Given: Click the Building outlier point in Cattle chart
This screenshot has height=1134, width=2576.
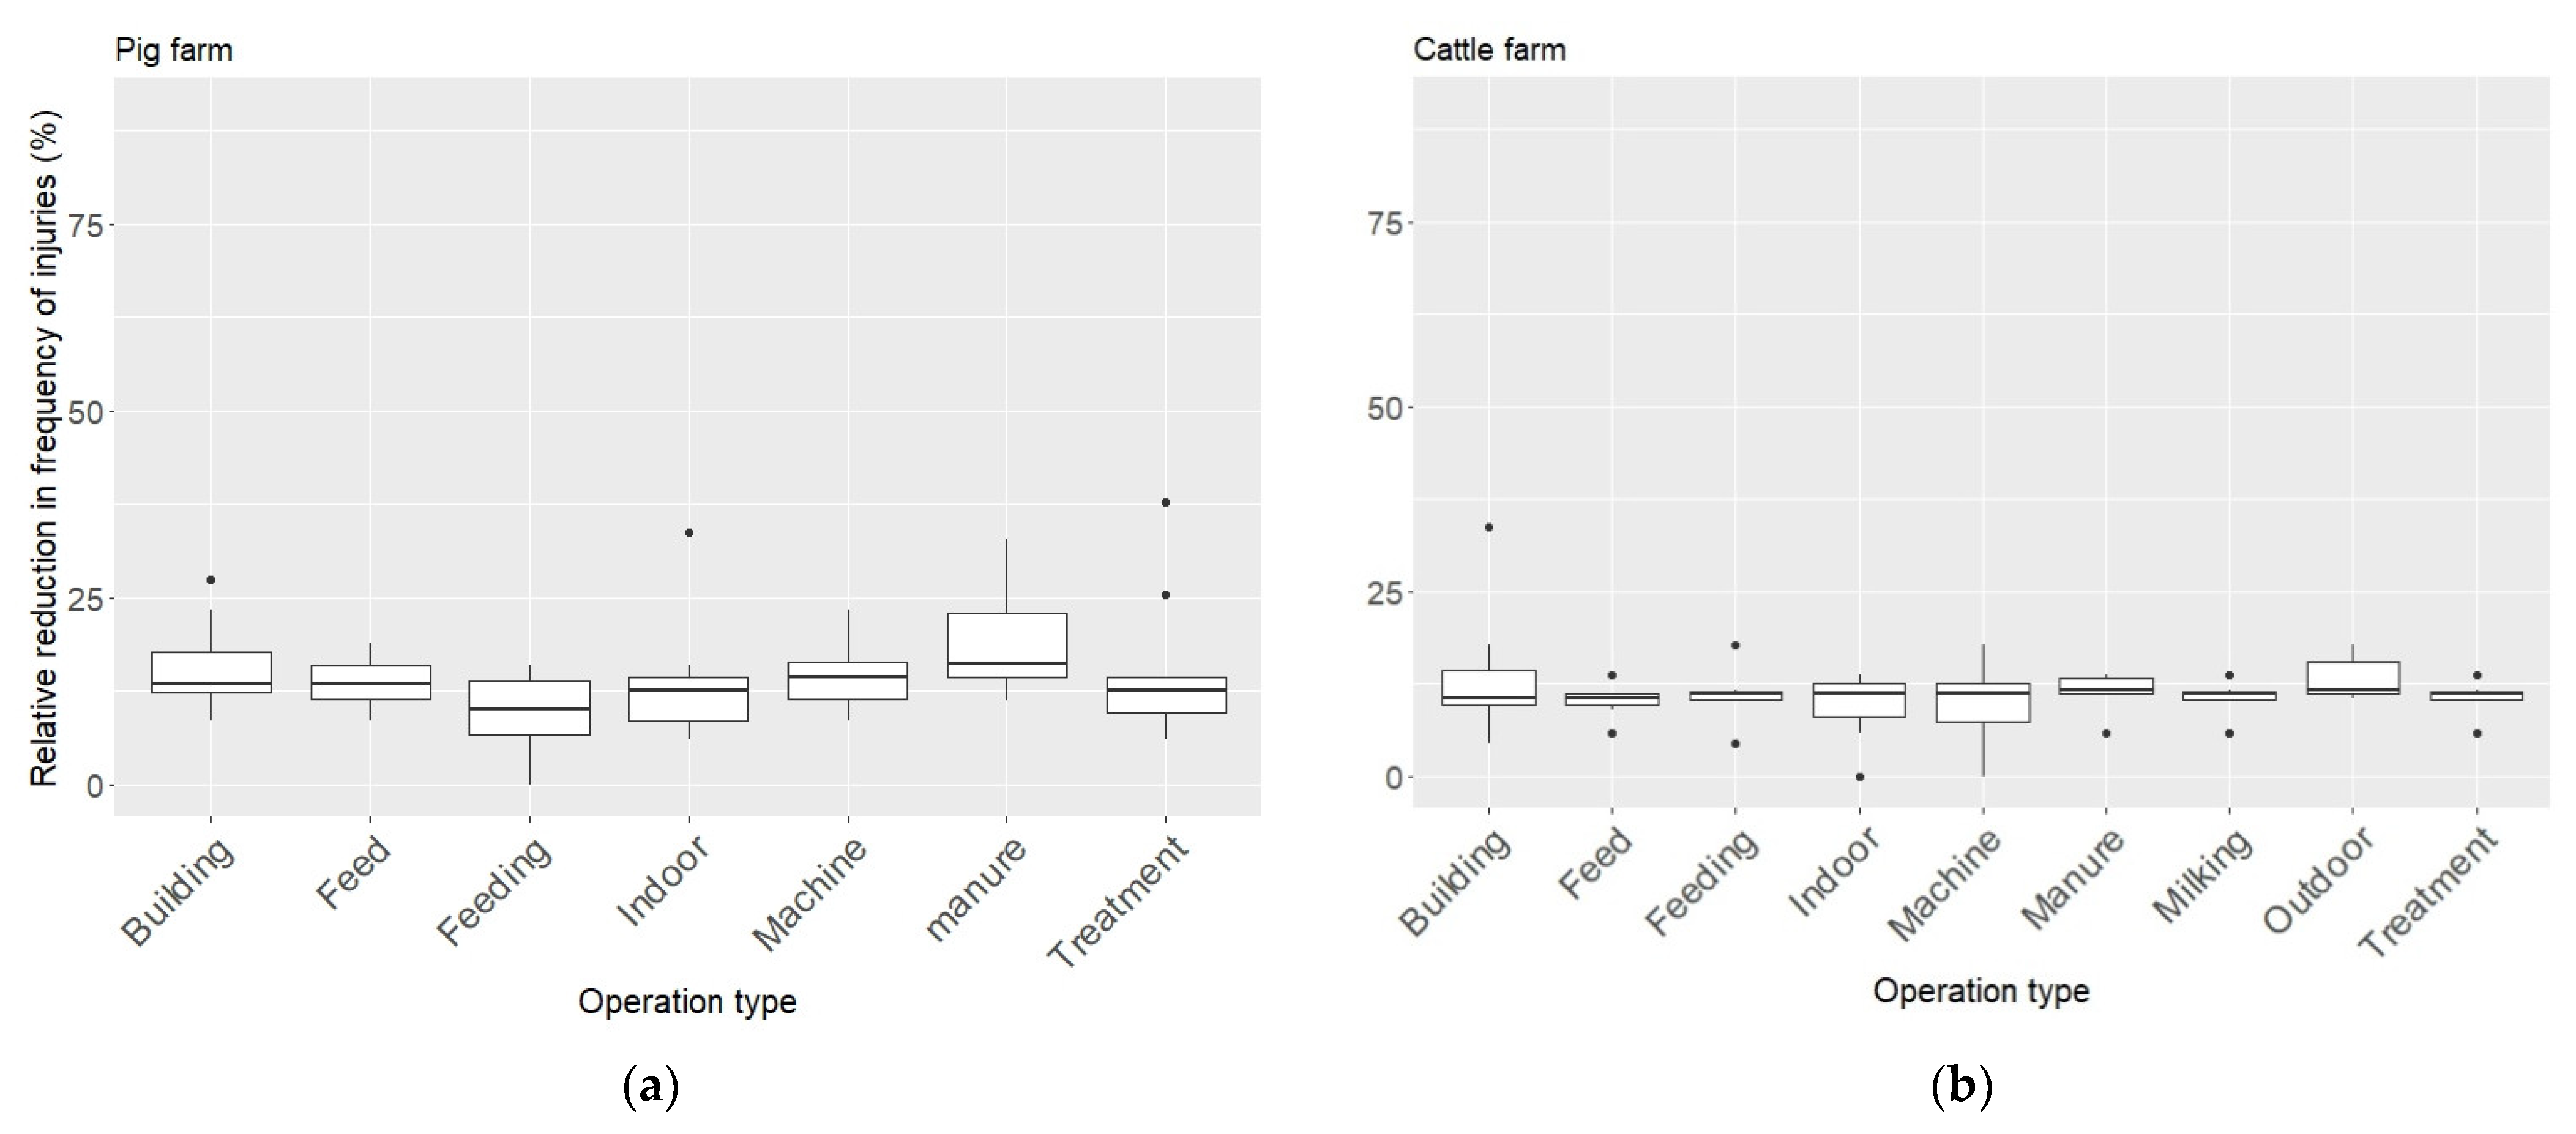Looking at the screenshot, I should (1488, 527).
